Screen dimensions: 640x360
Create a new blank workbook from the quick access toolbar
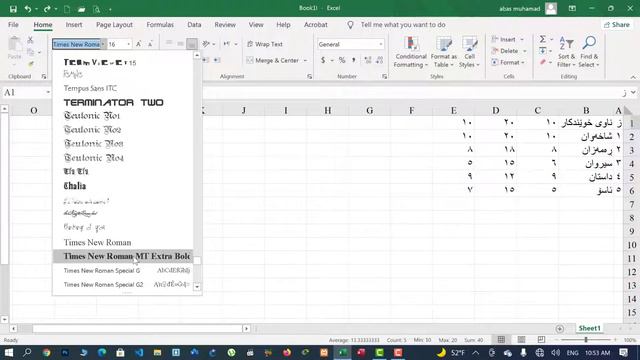(67, 9)
